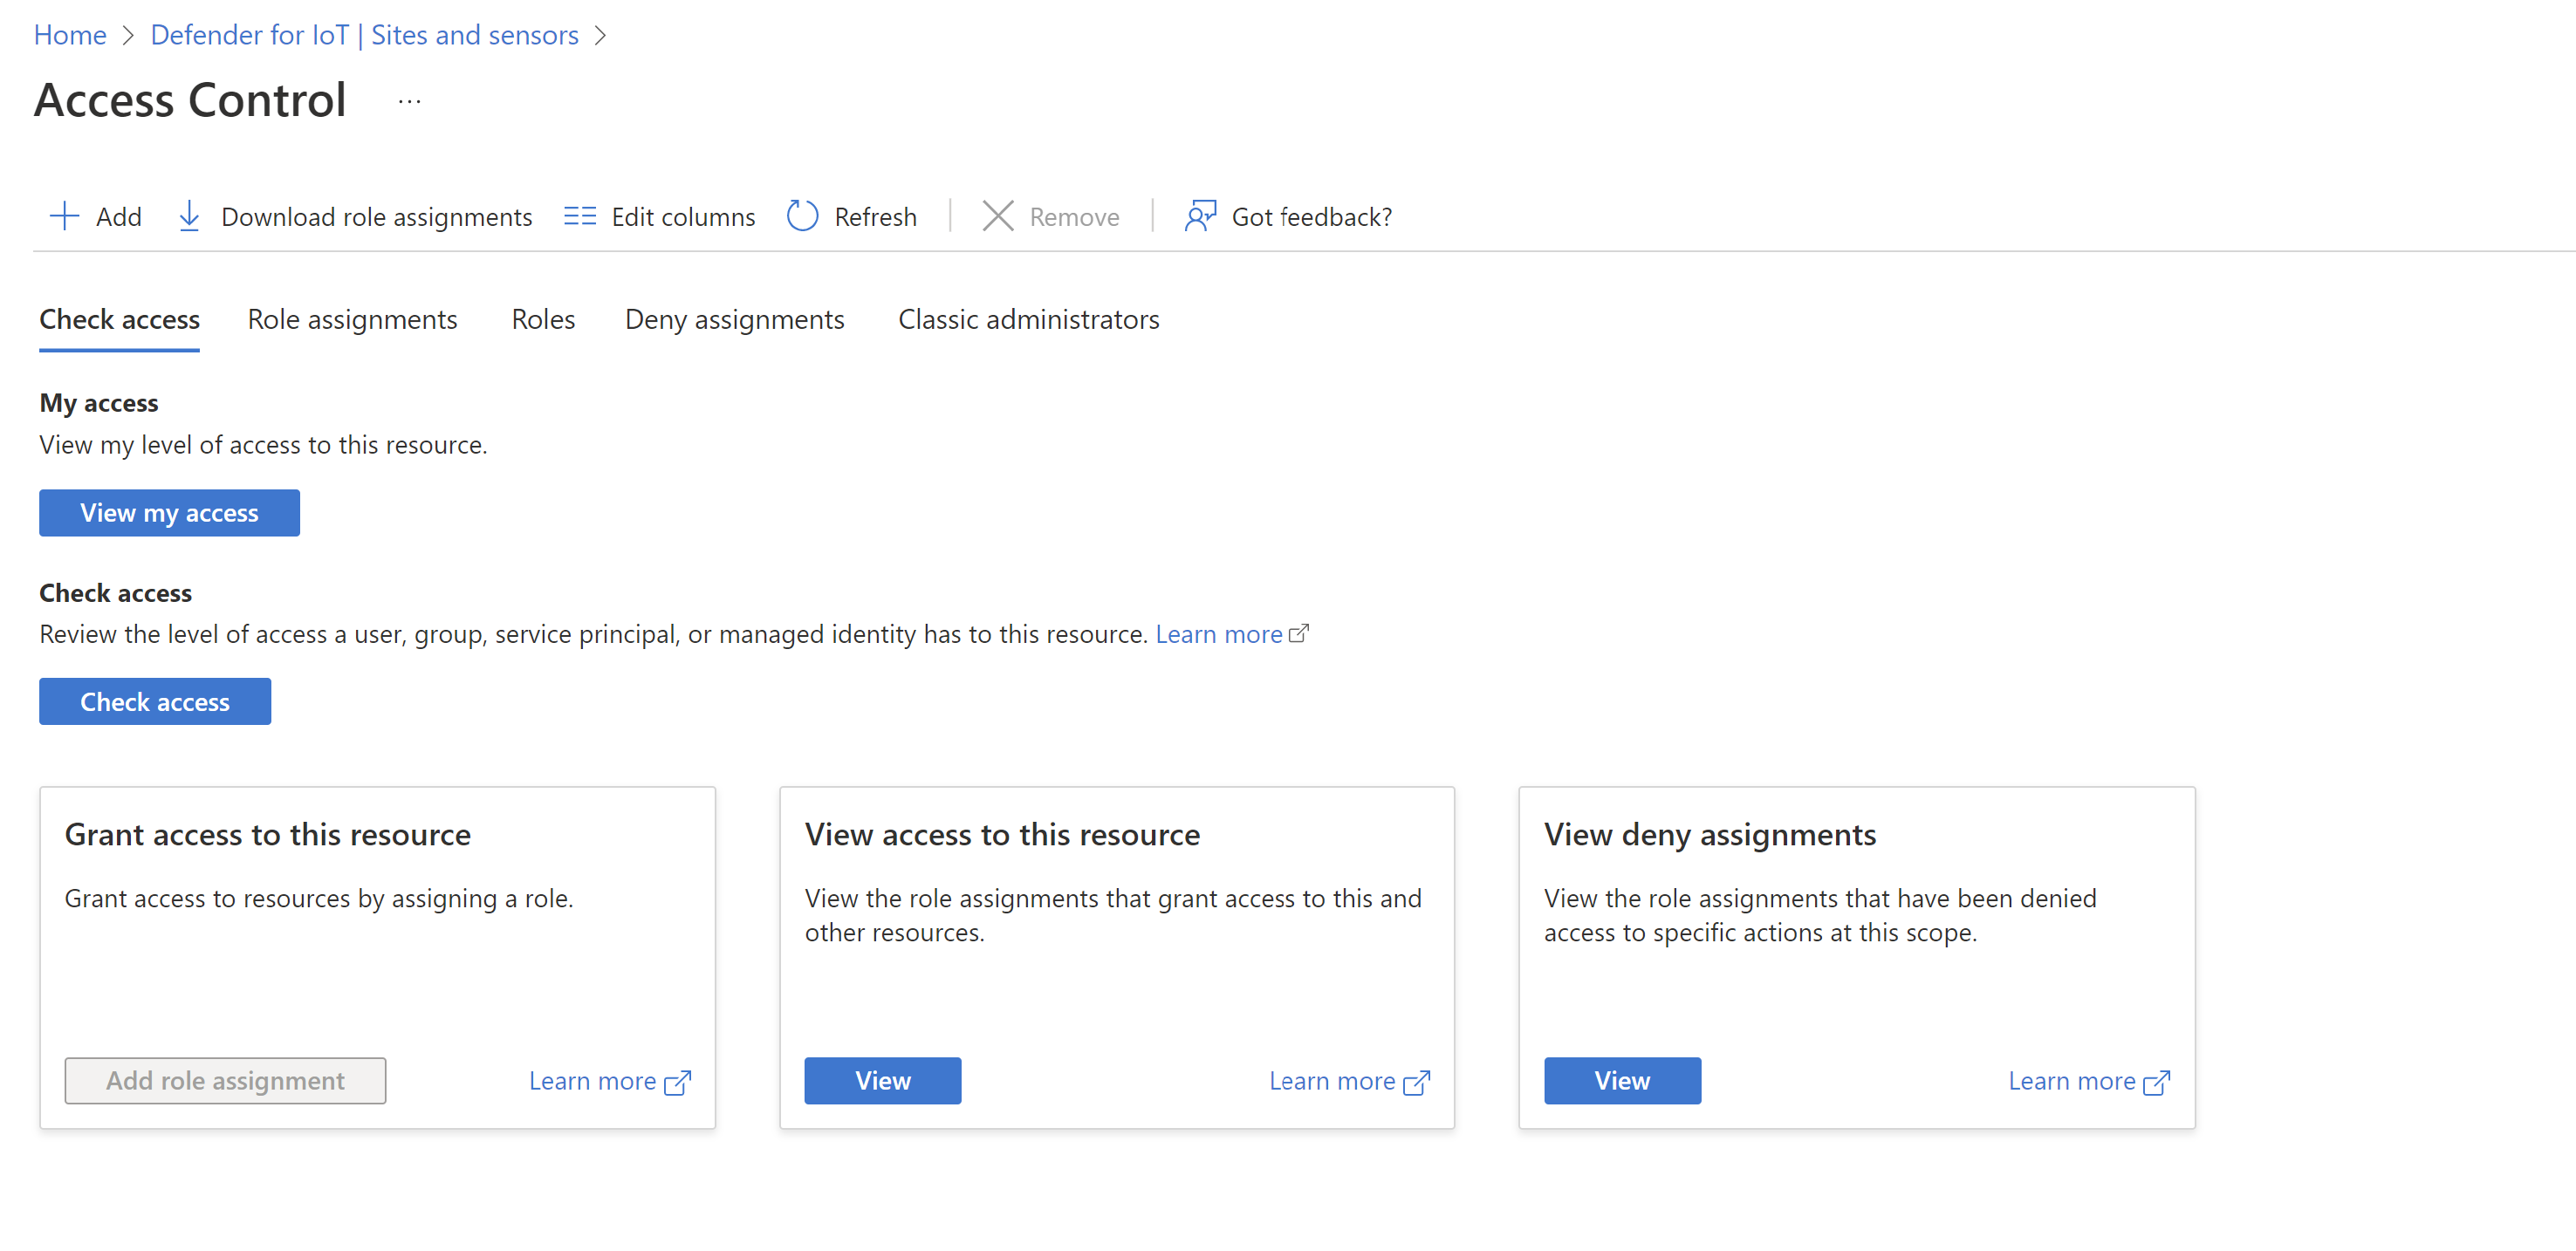The height and width of the screenshot is (1251, 2576).
Task: Click the blue Check access button
Action: 154,701
